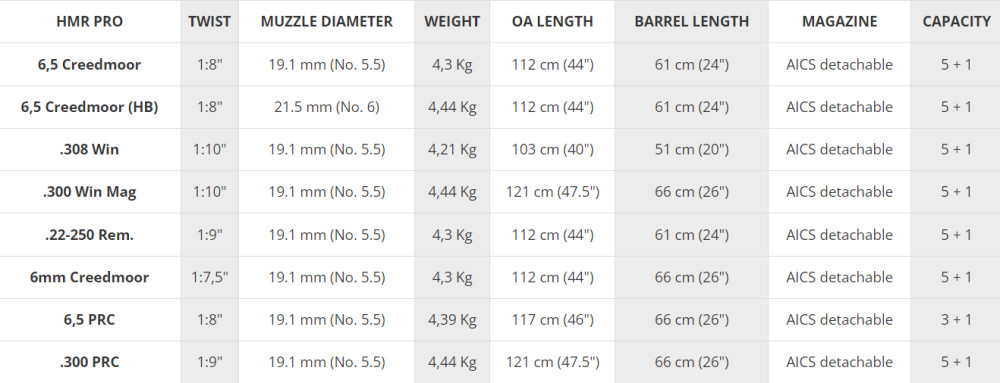This screenshot has height=383, width=1000.
Task: Select the 6mm Creedmoor row label
Action: pos(89,277)
